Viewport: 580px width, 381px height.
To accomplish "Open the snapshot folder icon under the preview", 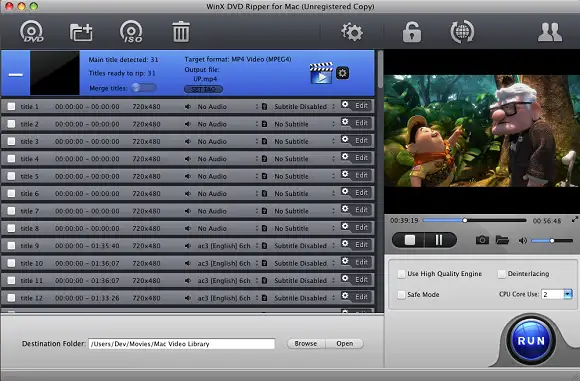I will coord(502,240).
